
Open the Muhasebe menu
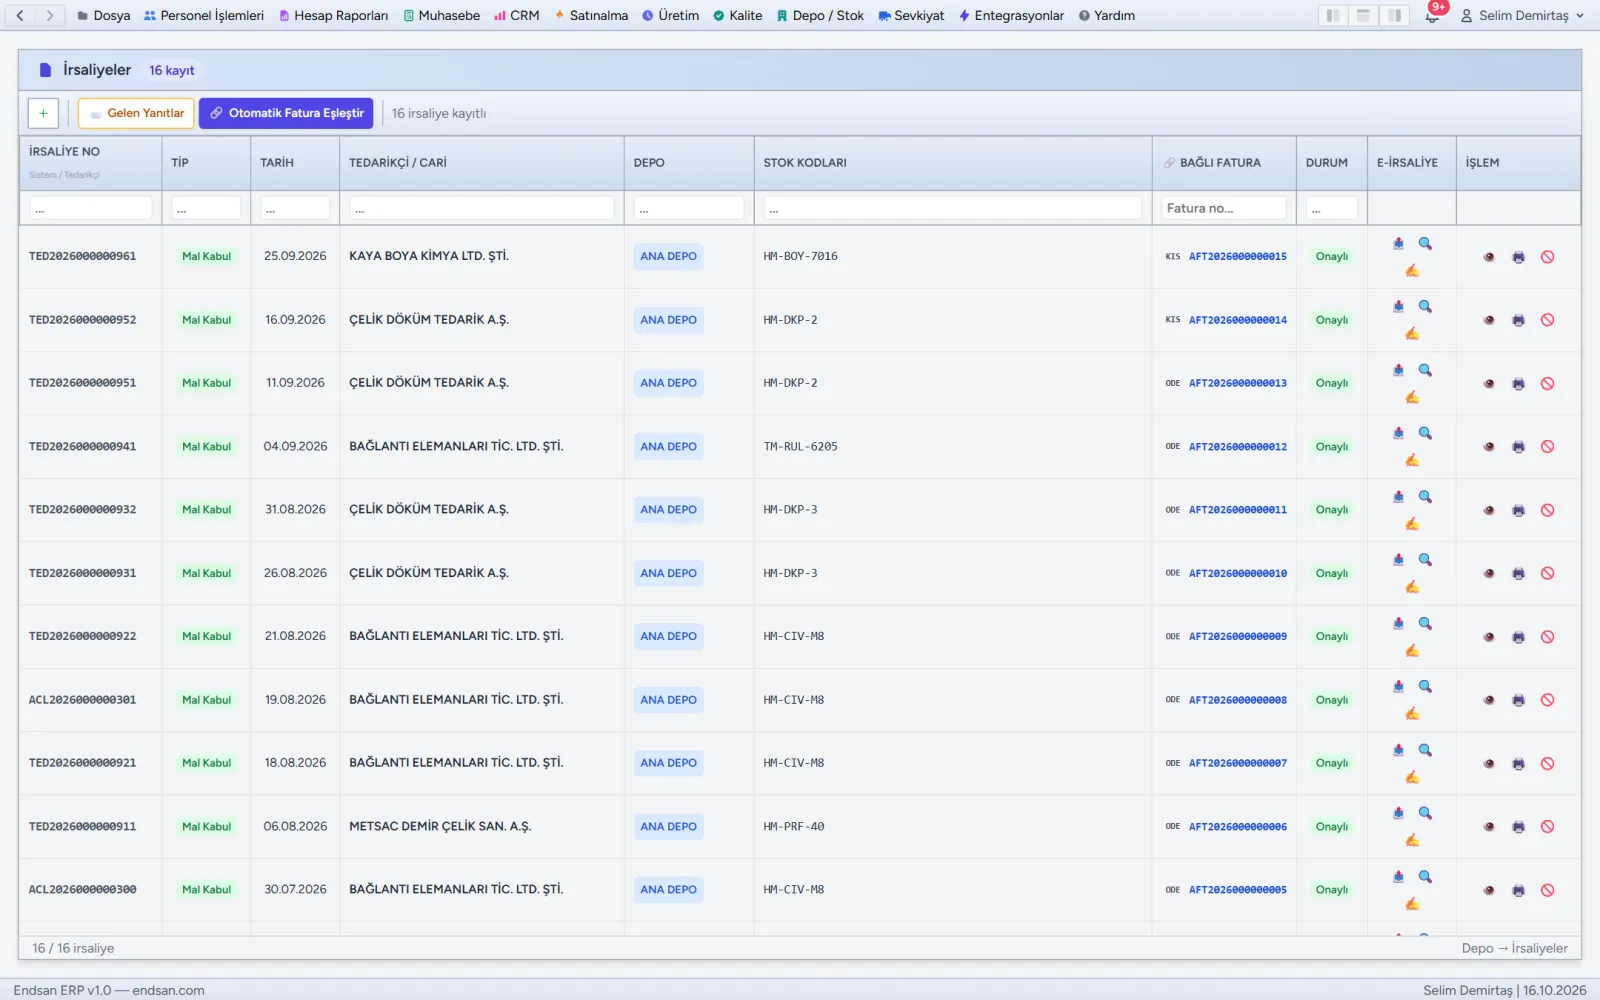(x=441, y=15)
